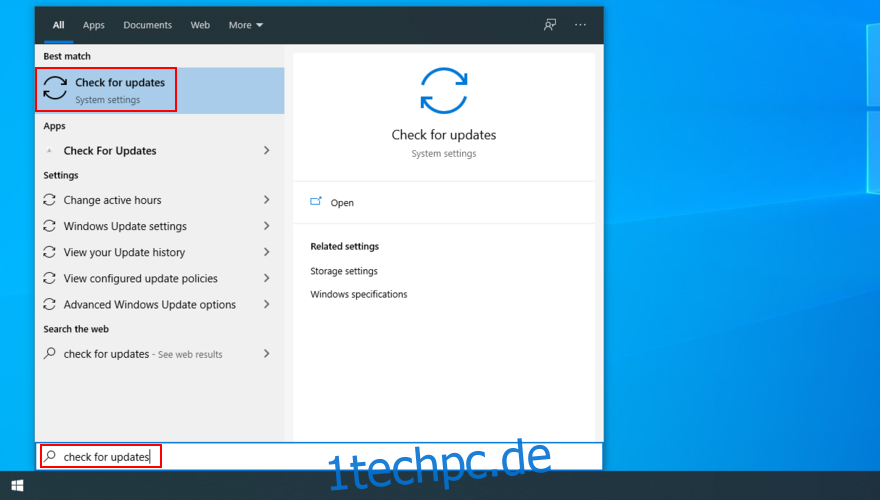Click the Open icon in the preview pane

coord(316,201)
